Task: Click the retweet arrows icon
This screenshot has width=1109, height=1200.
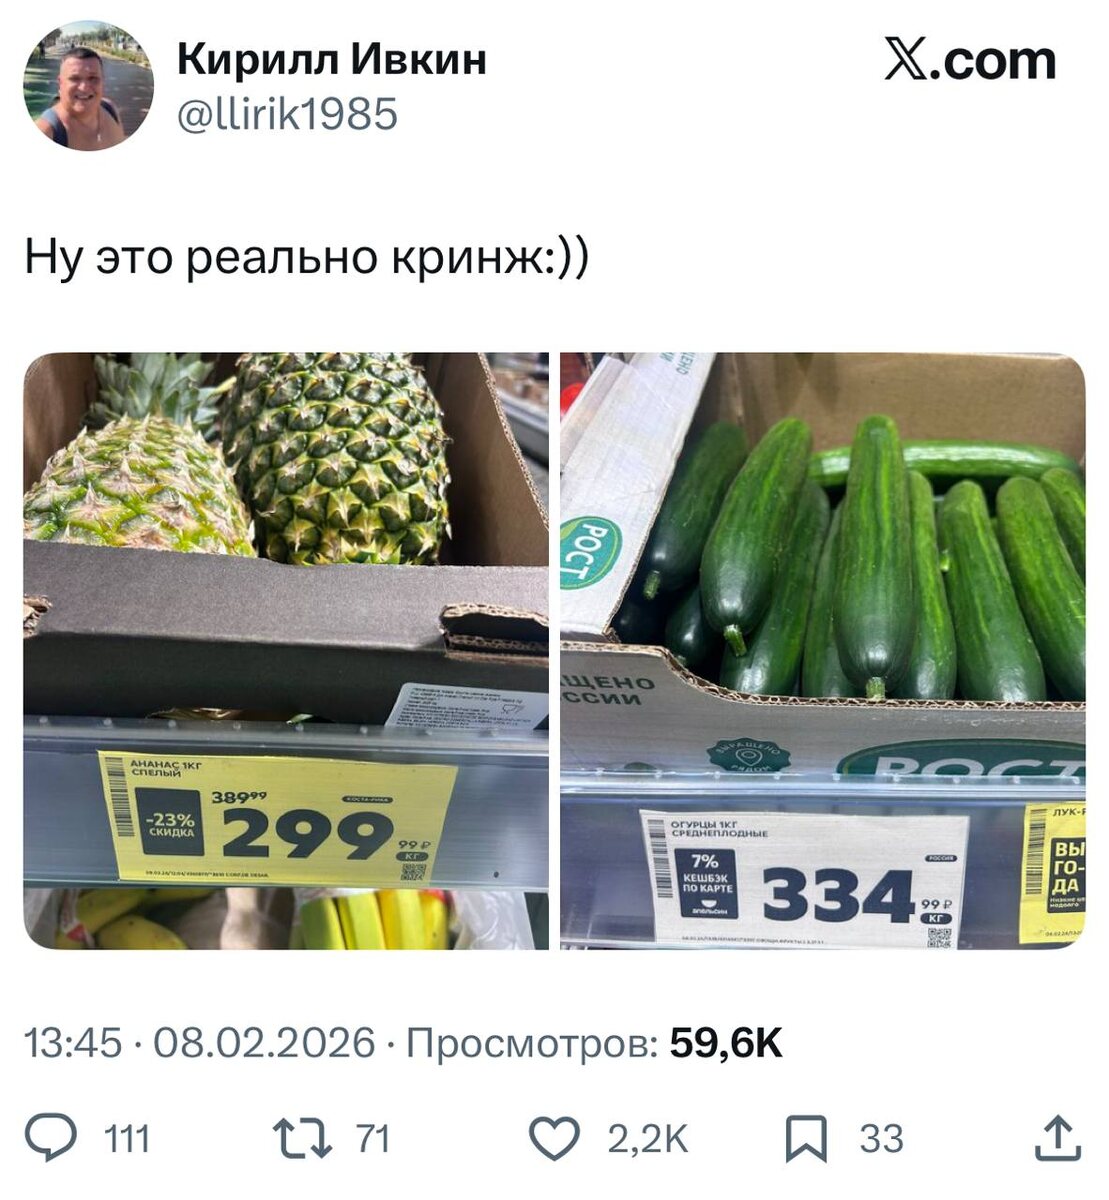Action: tap(301, 1139)
